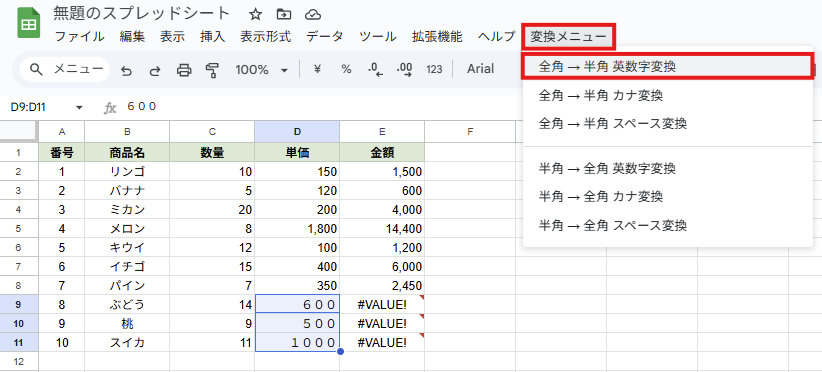Click the 番号 header cell
The width and height of the screenshot is (822, 372).
62,152
